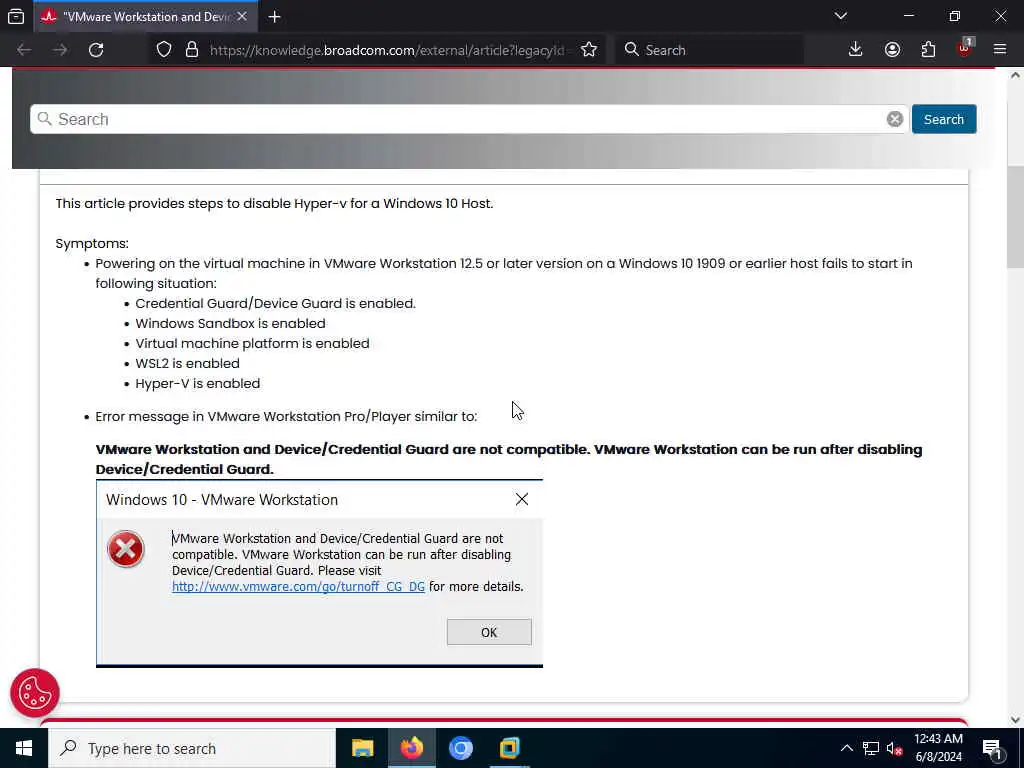The width and height of the screenshot is (1024, 768).
Task: Click page scrollbar down arrow
Action: click(1016, 720)
